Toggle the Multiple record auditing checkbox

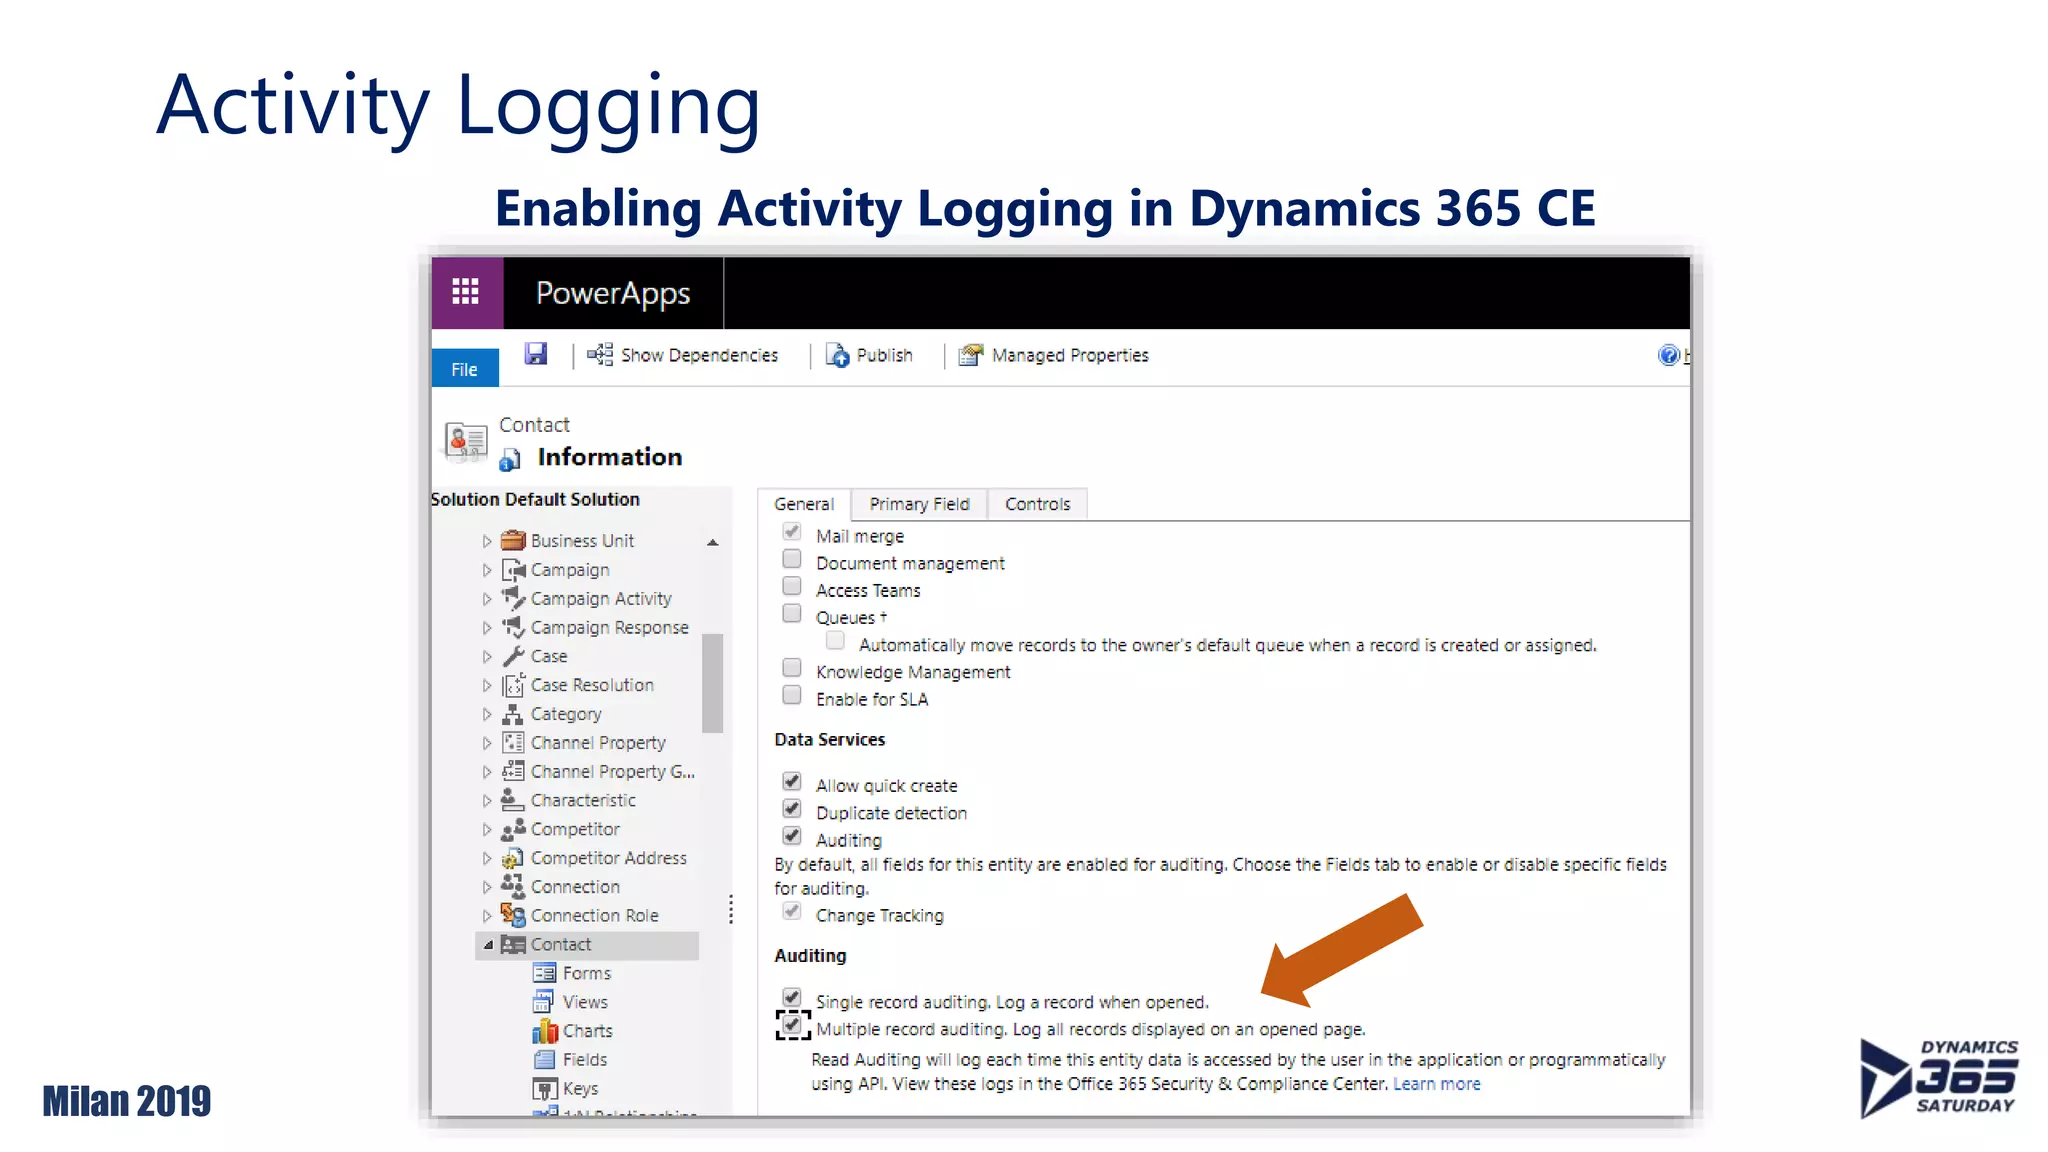click(792, 1025)
